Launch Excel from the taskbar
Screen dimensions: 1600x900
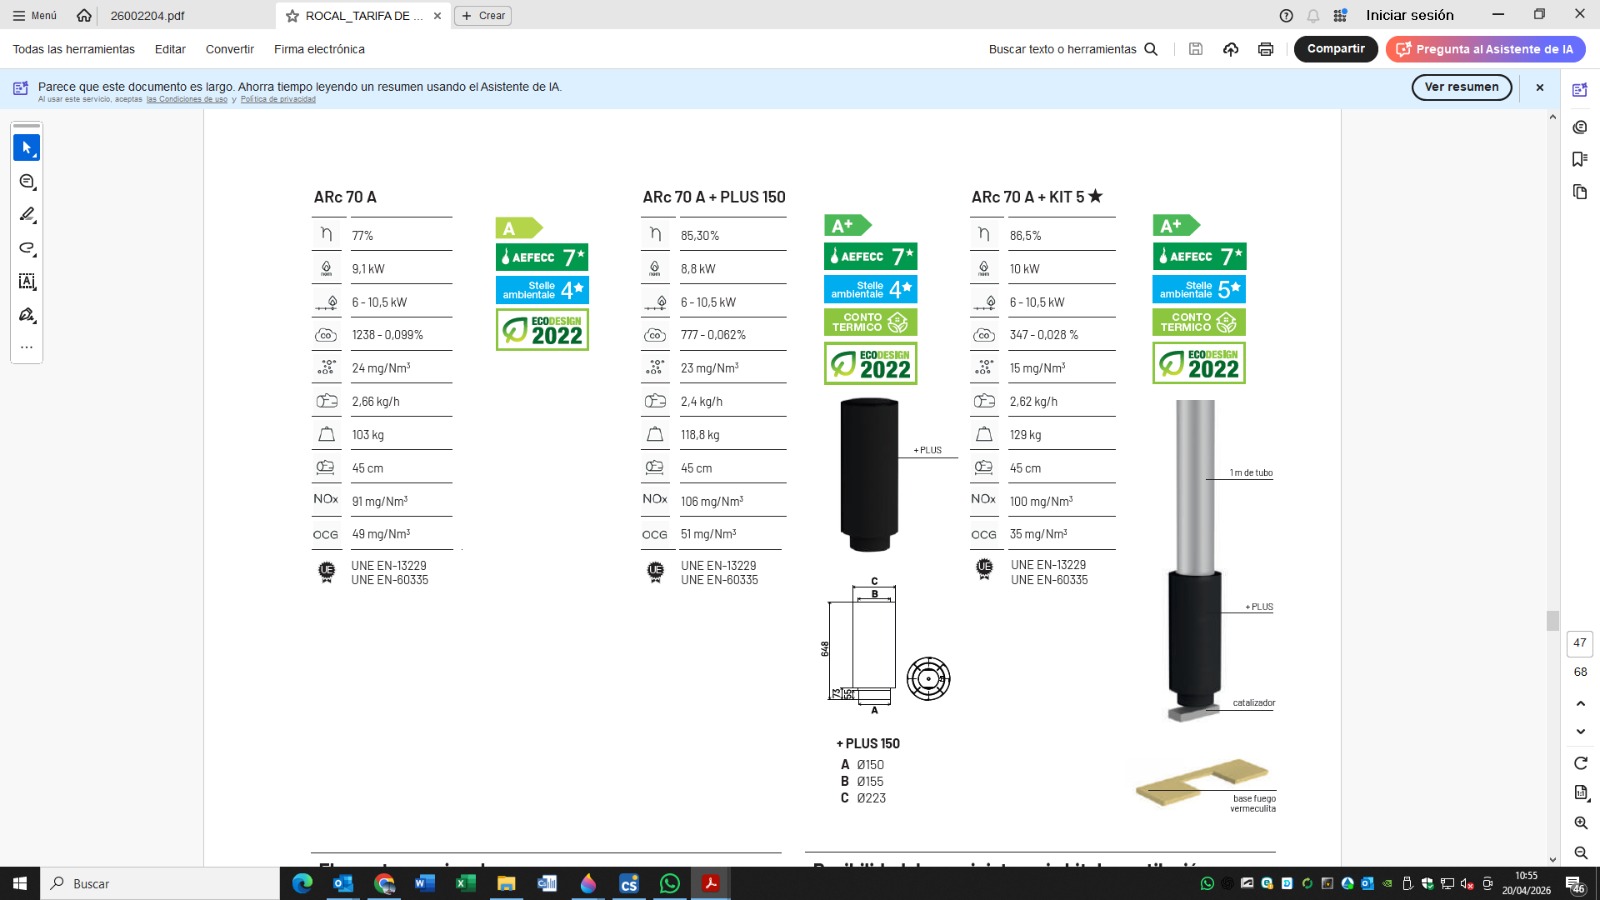click(x=466, y=883)
